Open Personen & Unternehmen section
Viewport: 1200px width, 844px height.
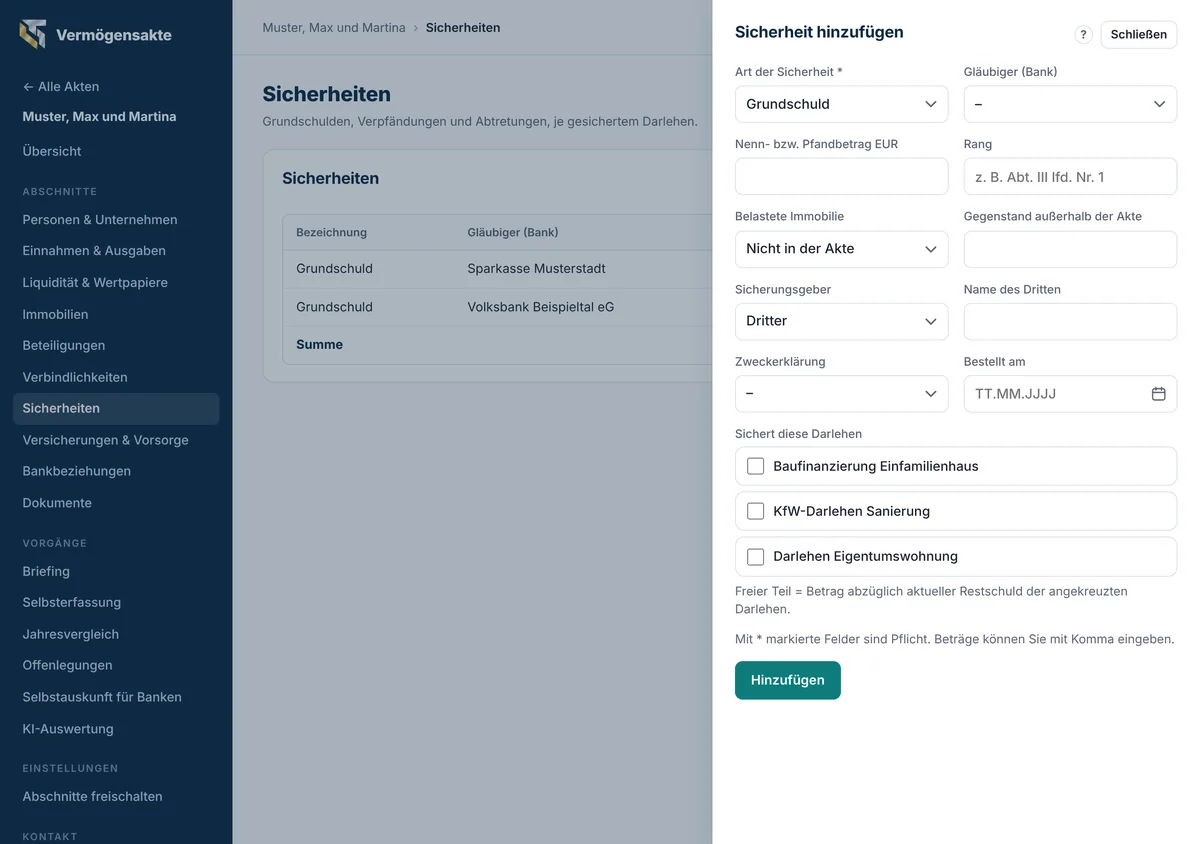click(100, 220)
